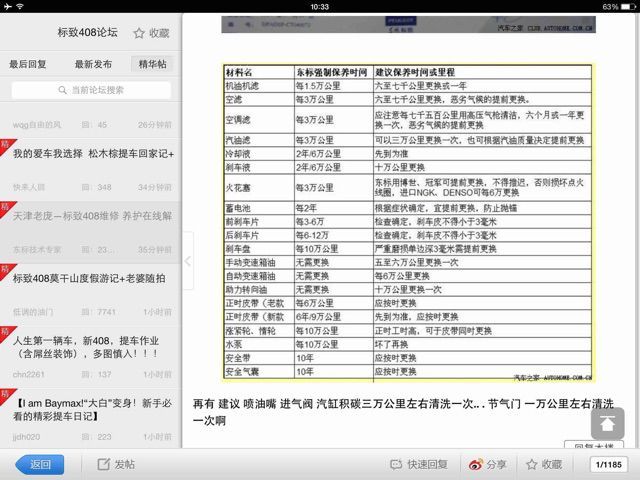The image size is (640, 480).
Task: Tap the battery indicator in status bar
Action: (x=628, y=7)
